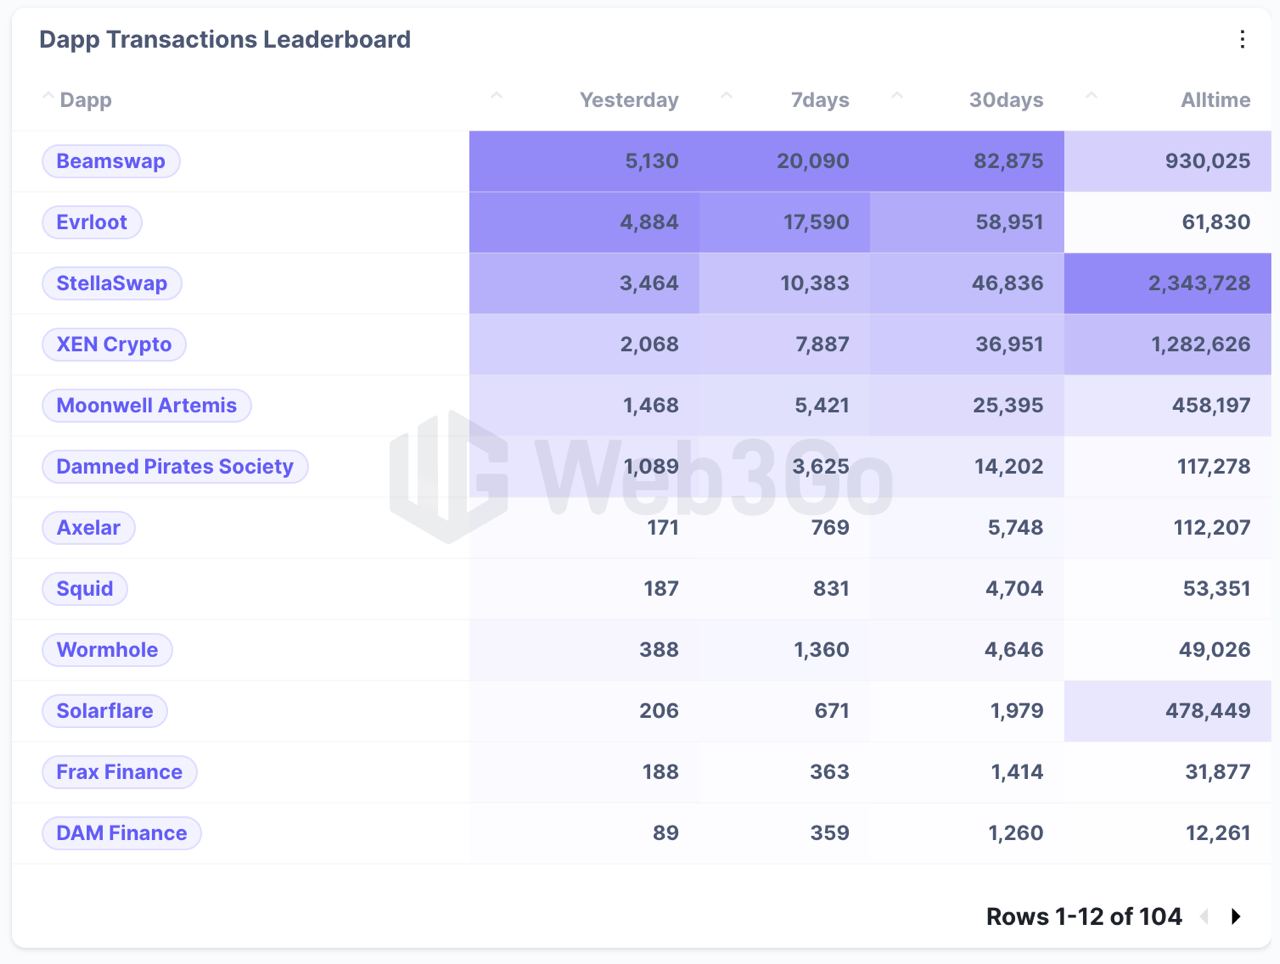Click sort caret for Yesterday column

pos(497,96)
